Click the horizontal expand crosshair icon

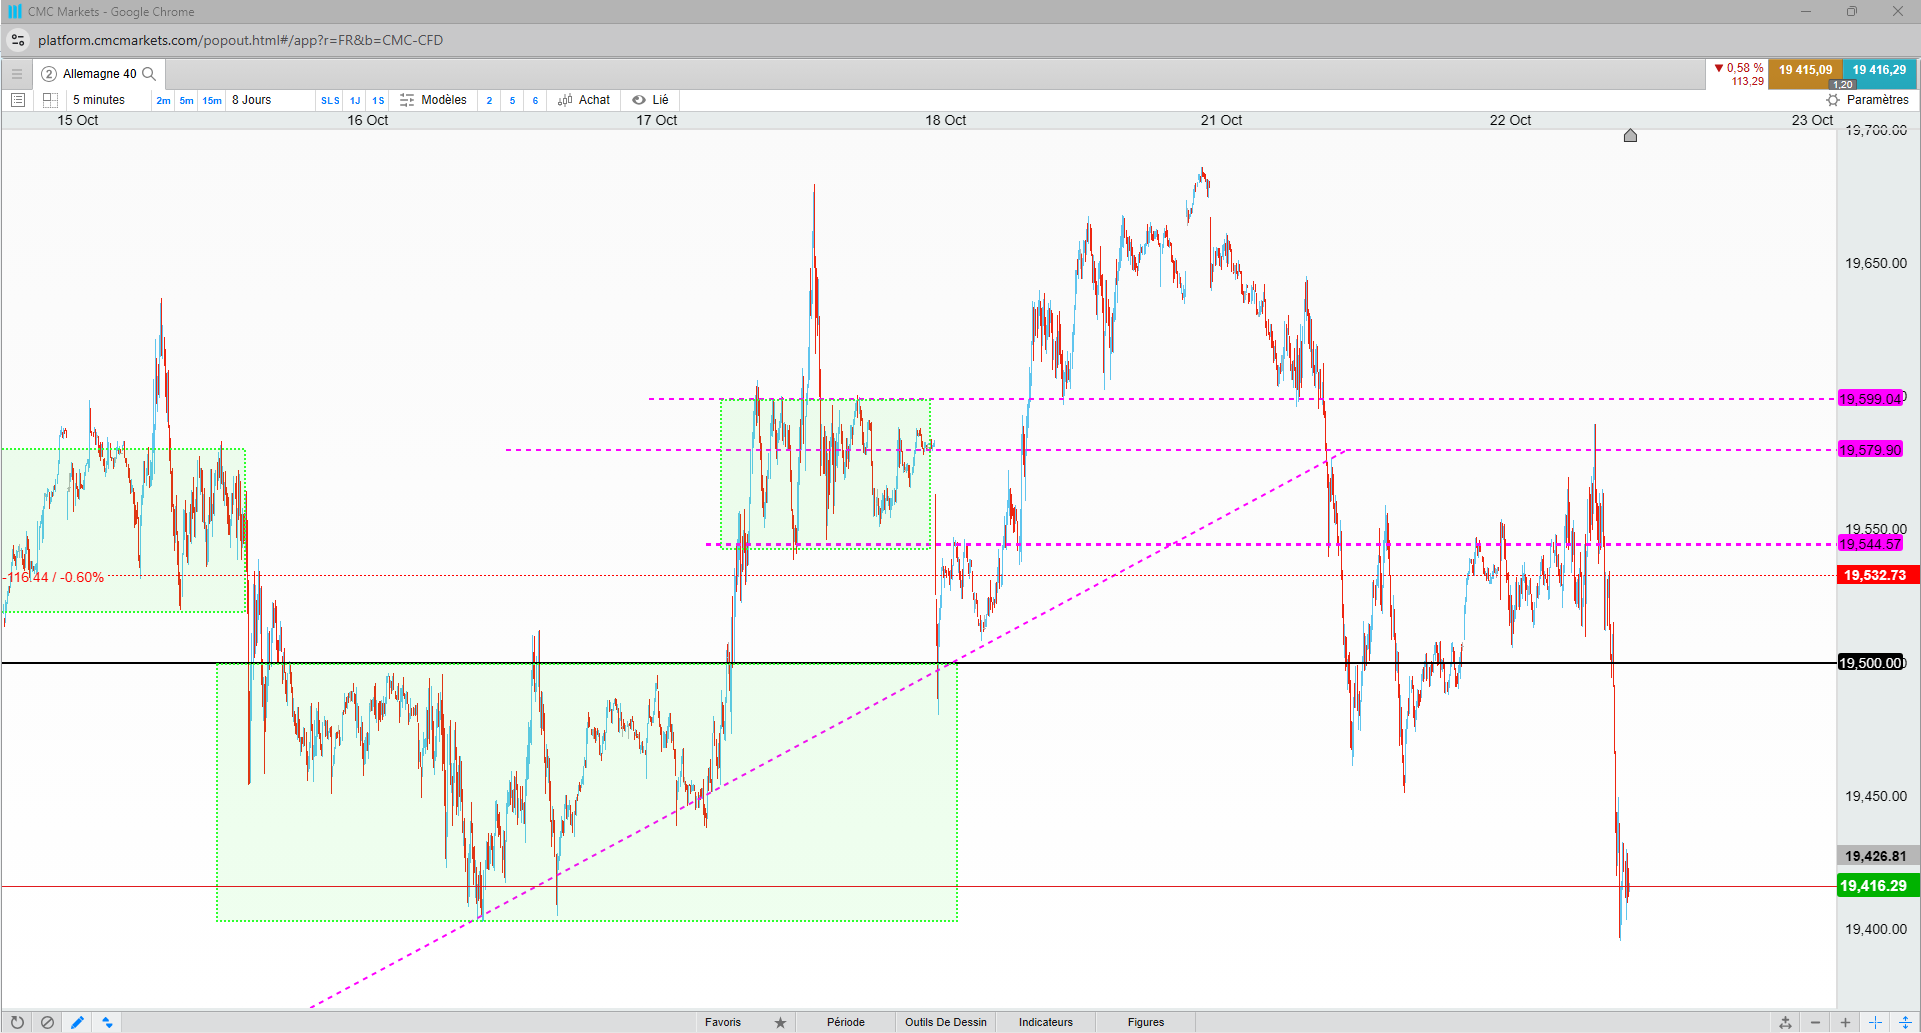click(x=1875, y=1022)
